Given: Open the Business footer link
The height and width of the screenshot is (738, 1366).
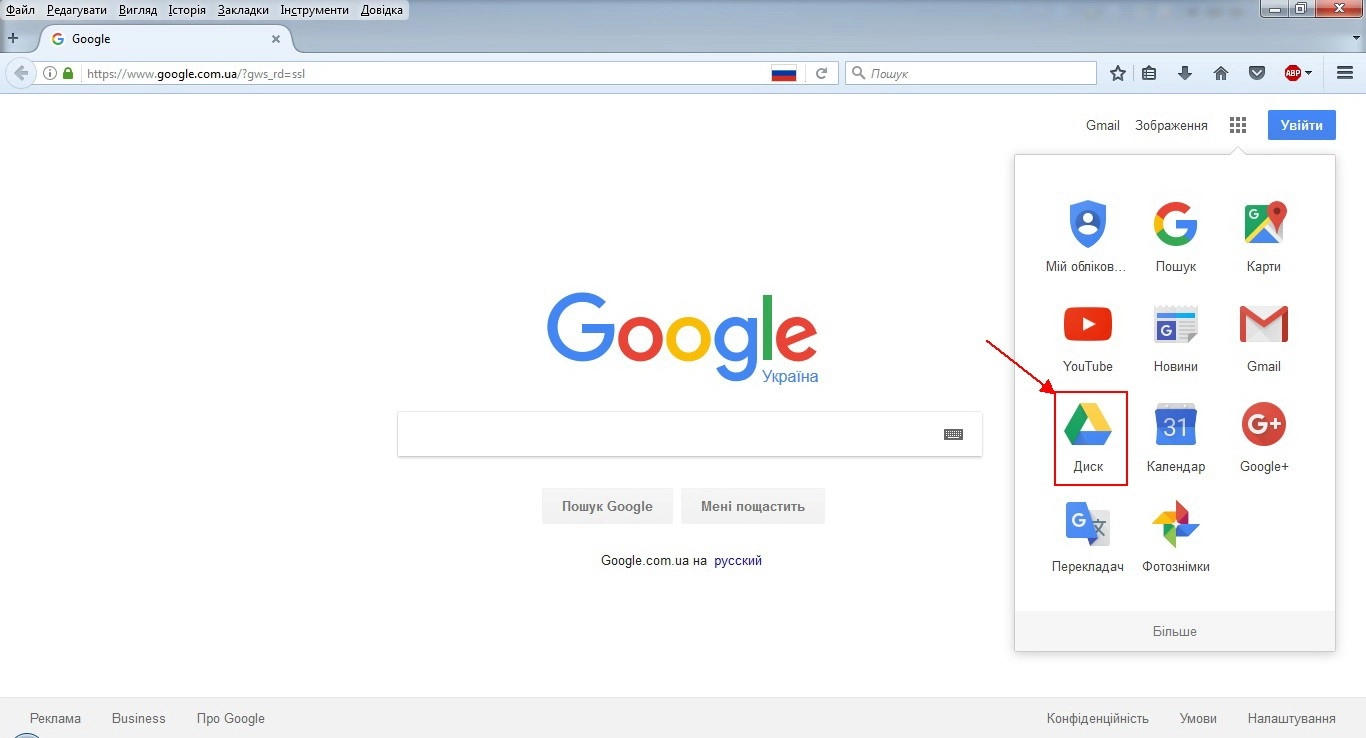Looking at the screenshot, I should [139, 718].
